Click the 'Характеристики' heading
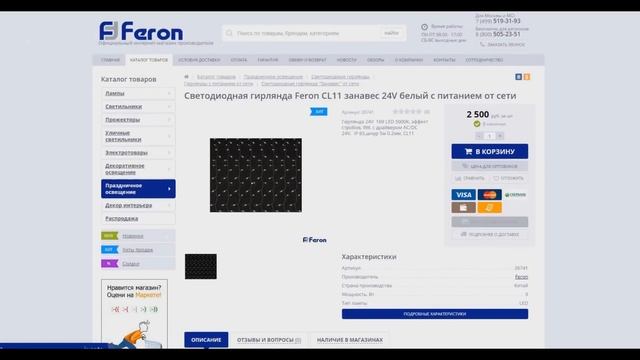 click(x=369, y=257)
